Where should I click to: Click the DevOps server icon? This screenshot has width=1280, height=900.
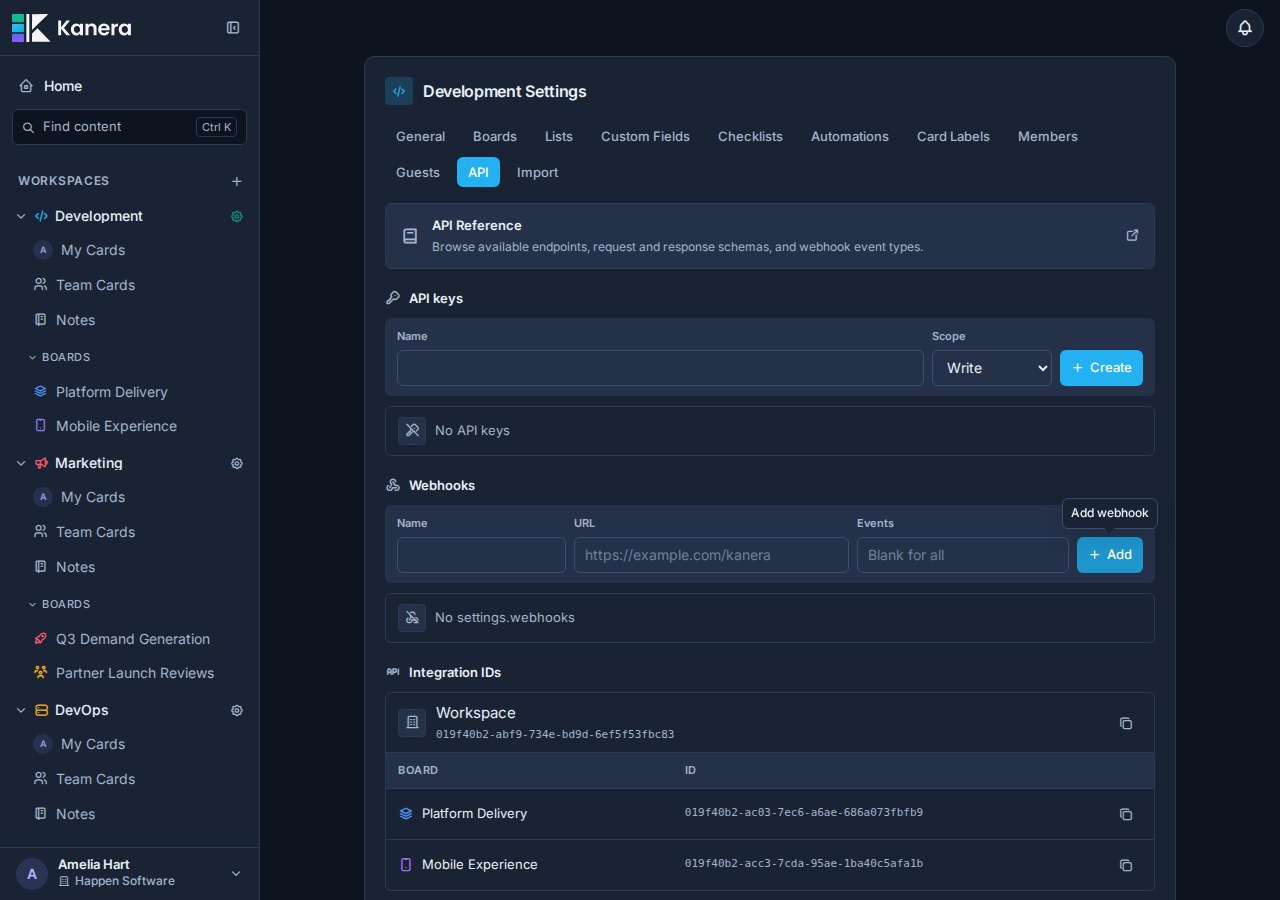click(41, 710)
